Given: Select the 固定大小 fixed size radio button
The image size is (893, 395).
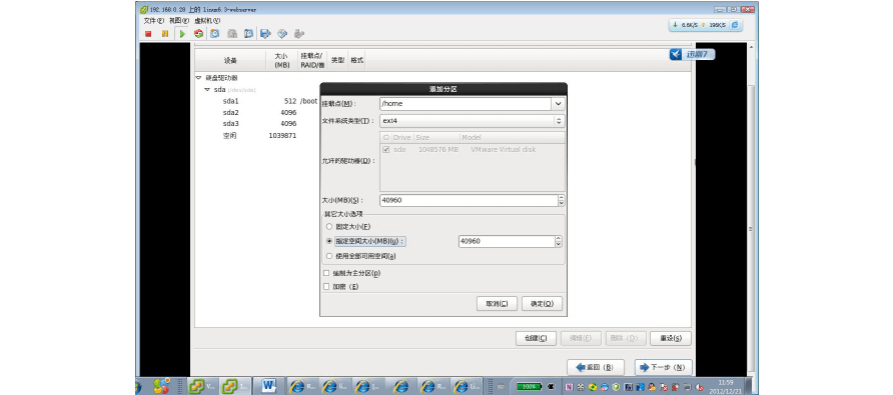Looking at the screenshot, I should pos(329,227).
